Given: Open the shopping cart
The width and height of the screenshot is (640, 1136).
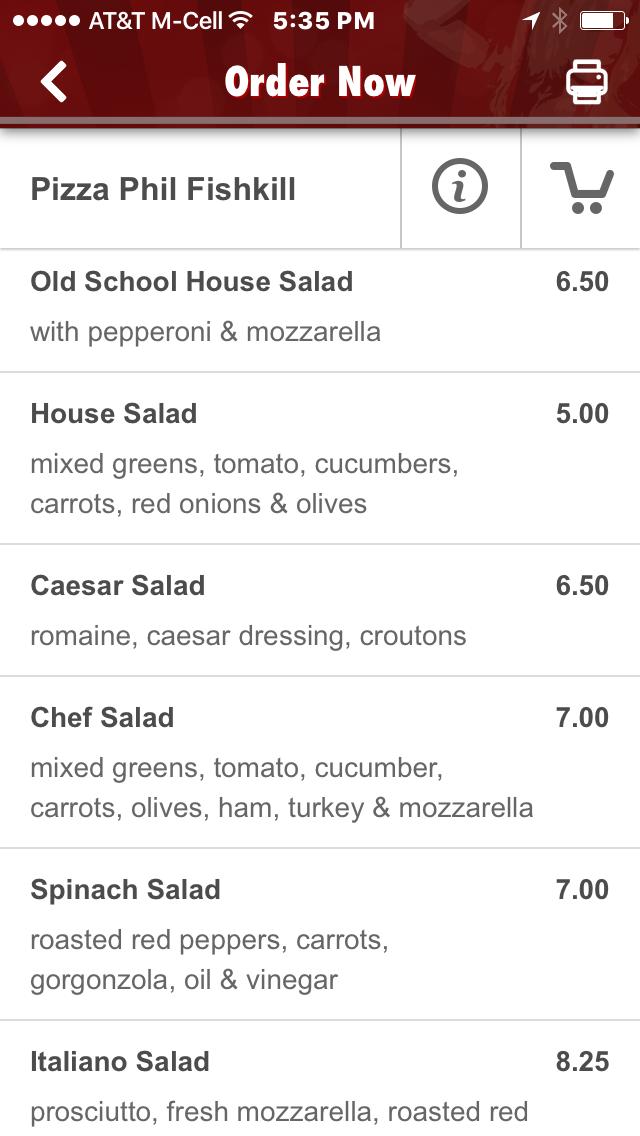Looking at the screenshot, I should (581, 188).
